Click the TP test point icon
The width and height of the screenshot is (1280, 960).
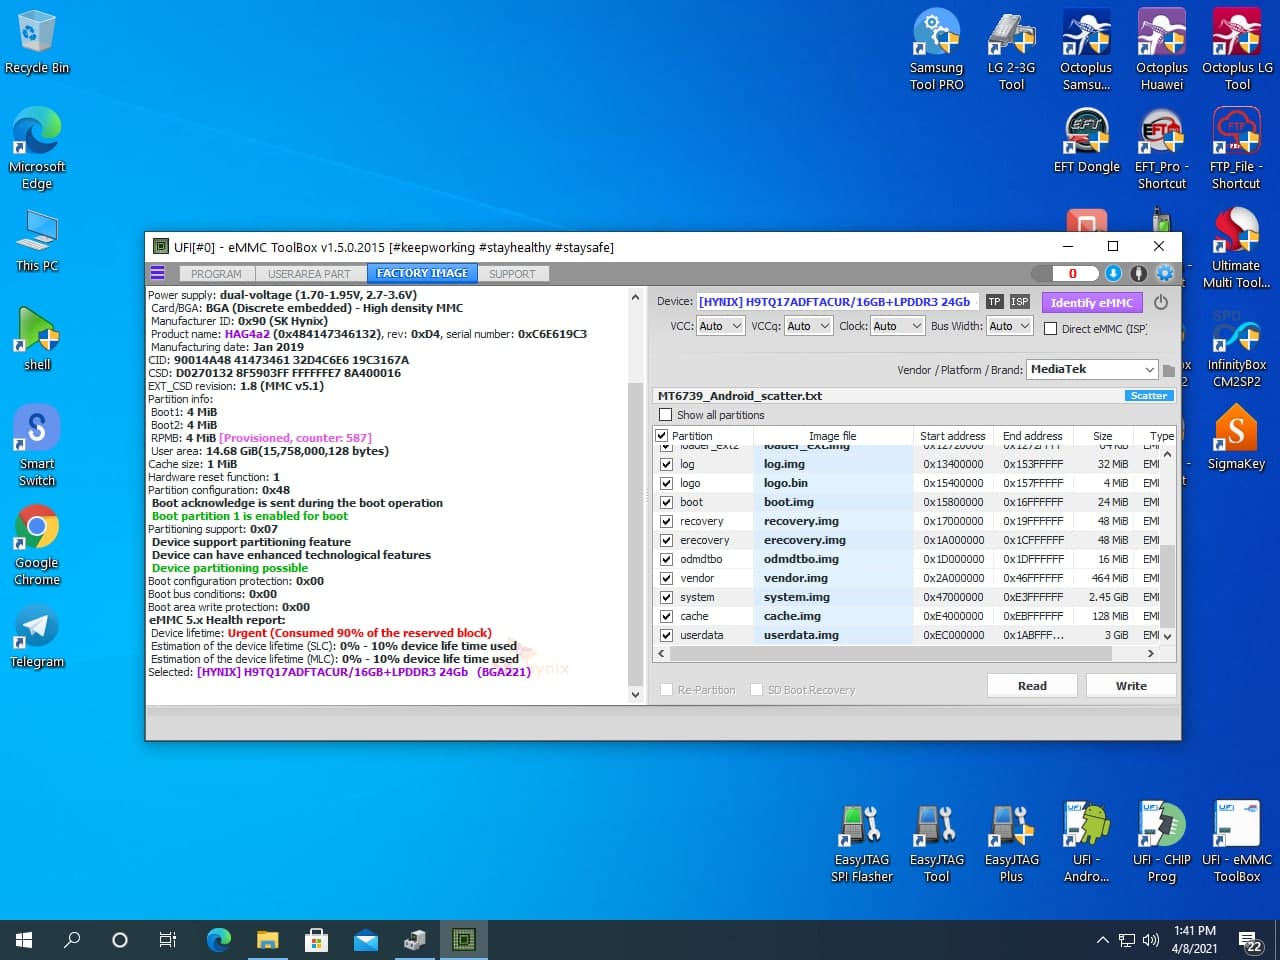(x=994, y=301)
